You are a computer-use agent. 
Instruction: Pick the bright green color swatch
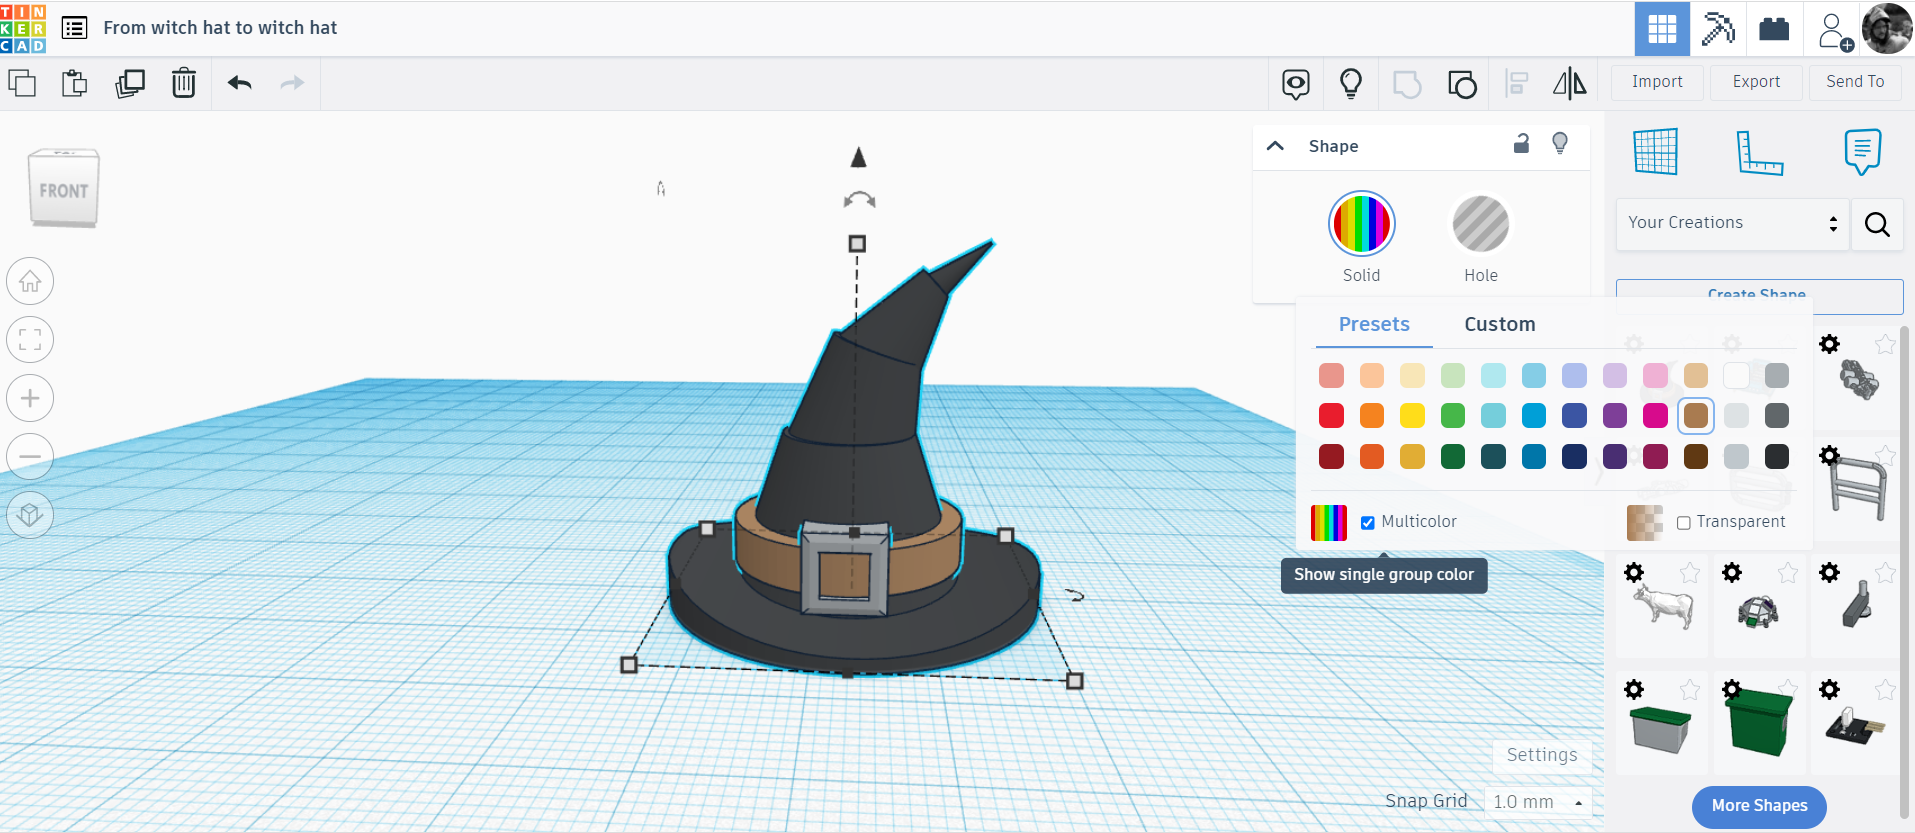pyautogui.click(x=1453, y=416)
